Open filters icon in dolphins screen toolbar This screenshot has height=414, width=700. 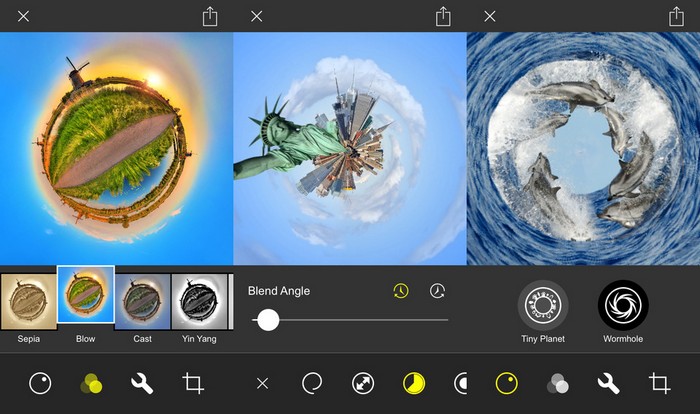[558, 383]
